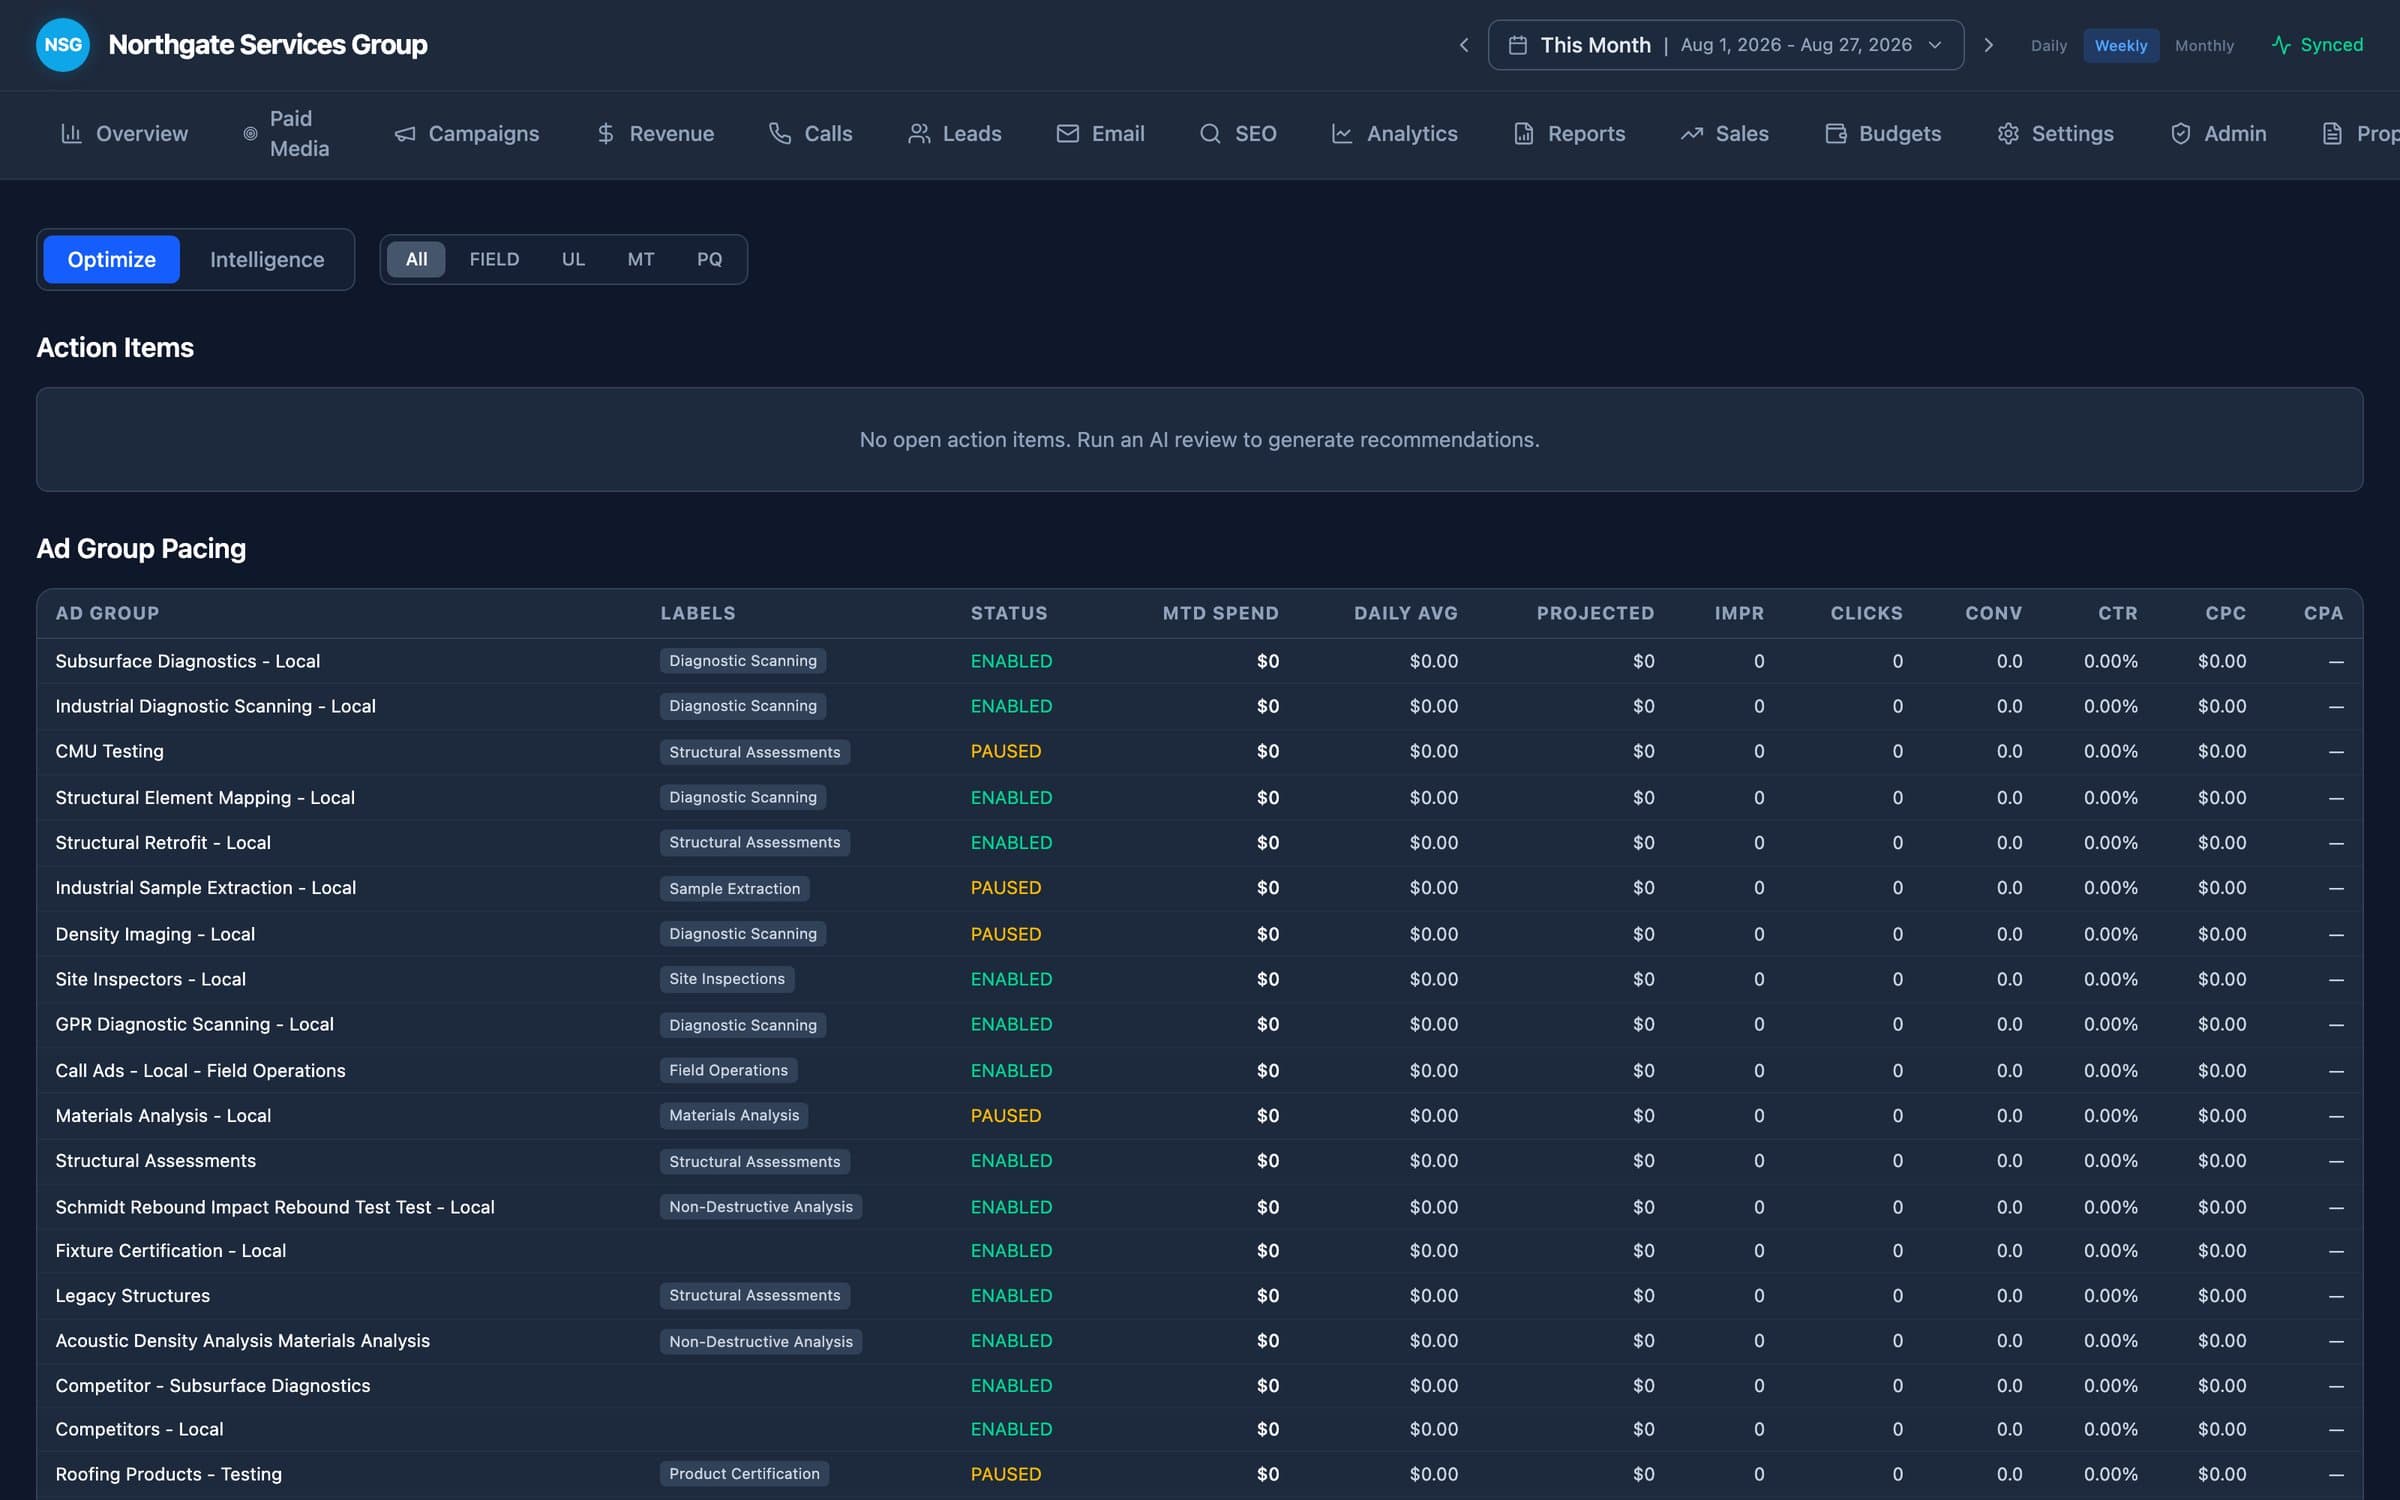
Task: Click the Analytics line chart icon
Action: click(x=1342, y=133)
